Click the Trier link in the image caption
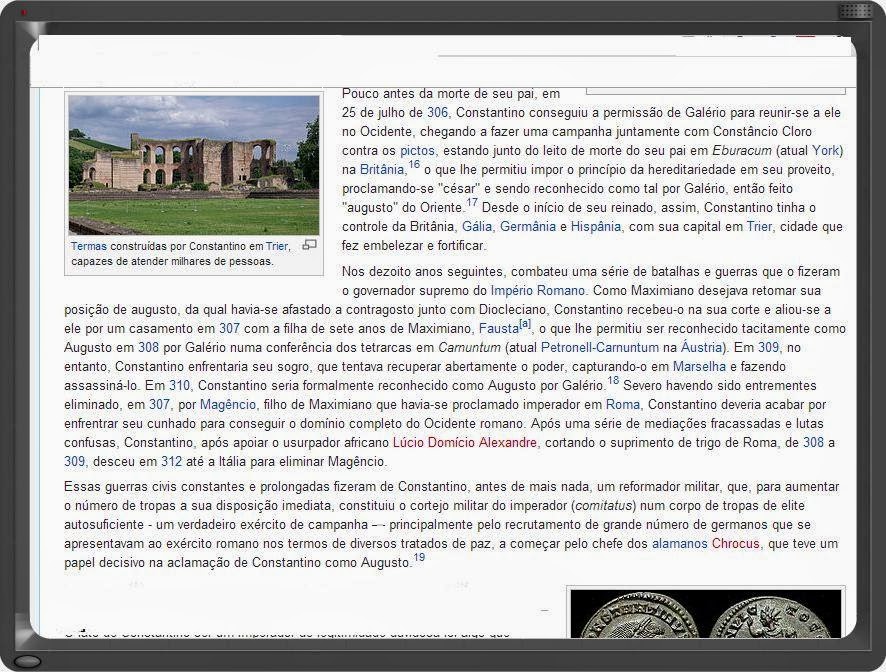 [x=277, y=246]
